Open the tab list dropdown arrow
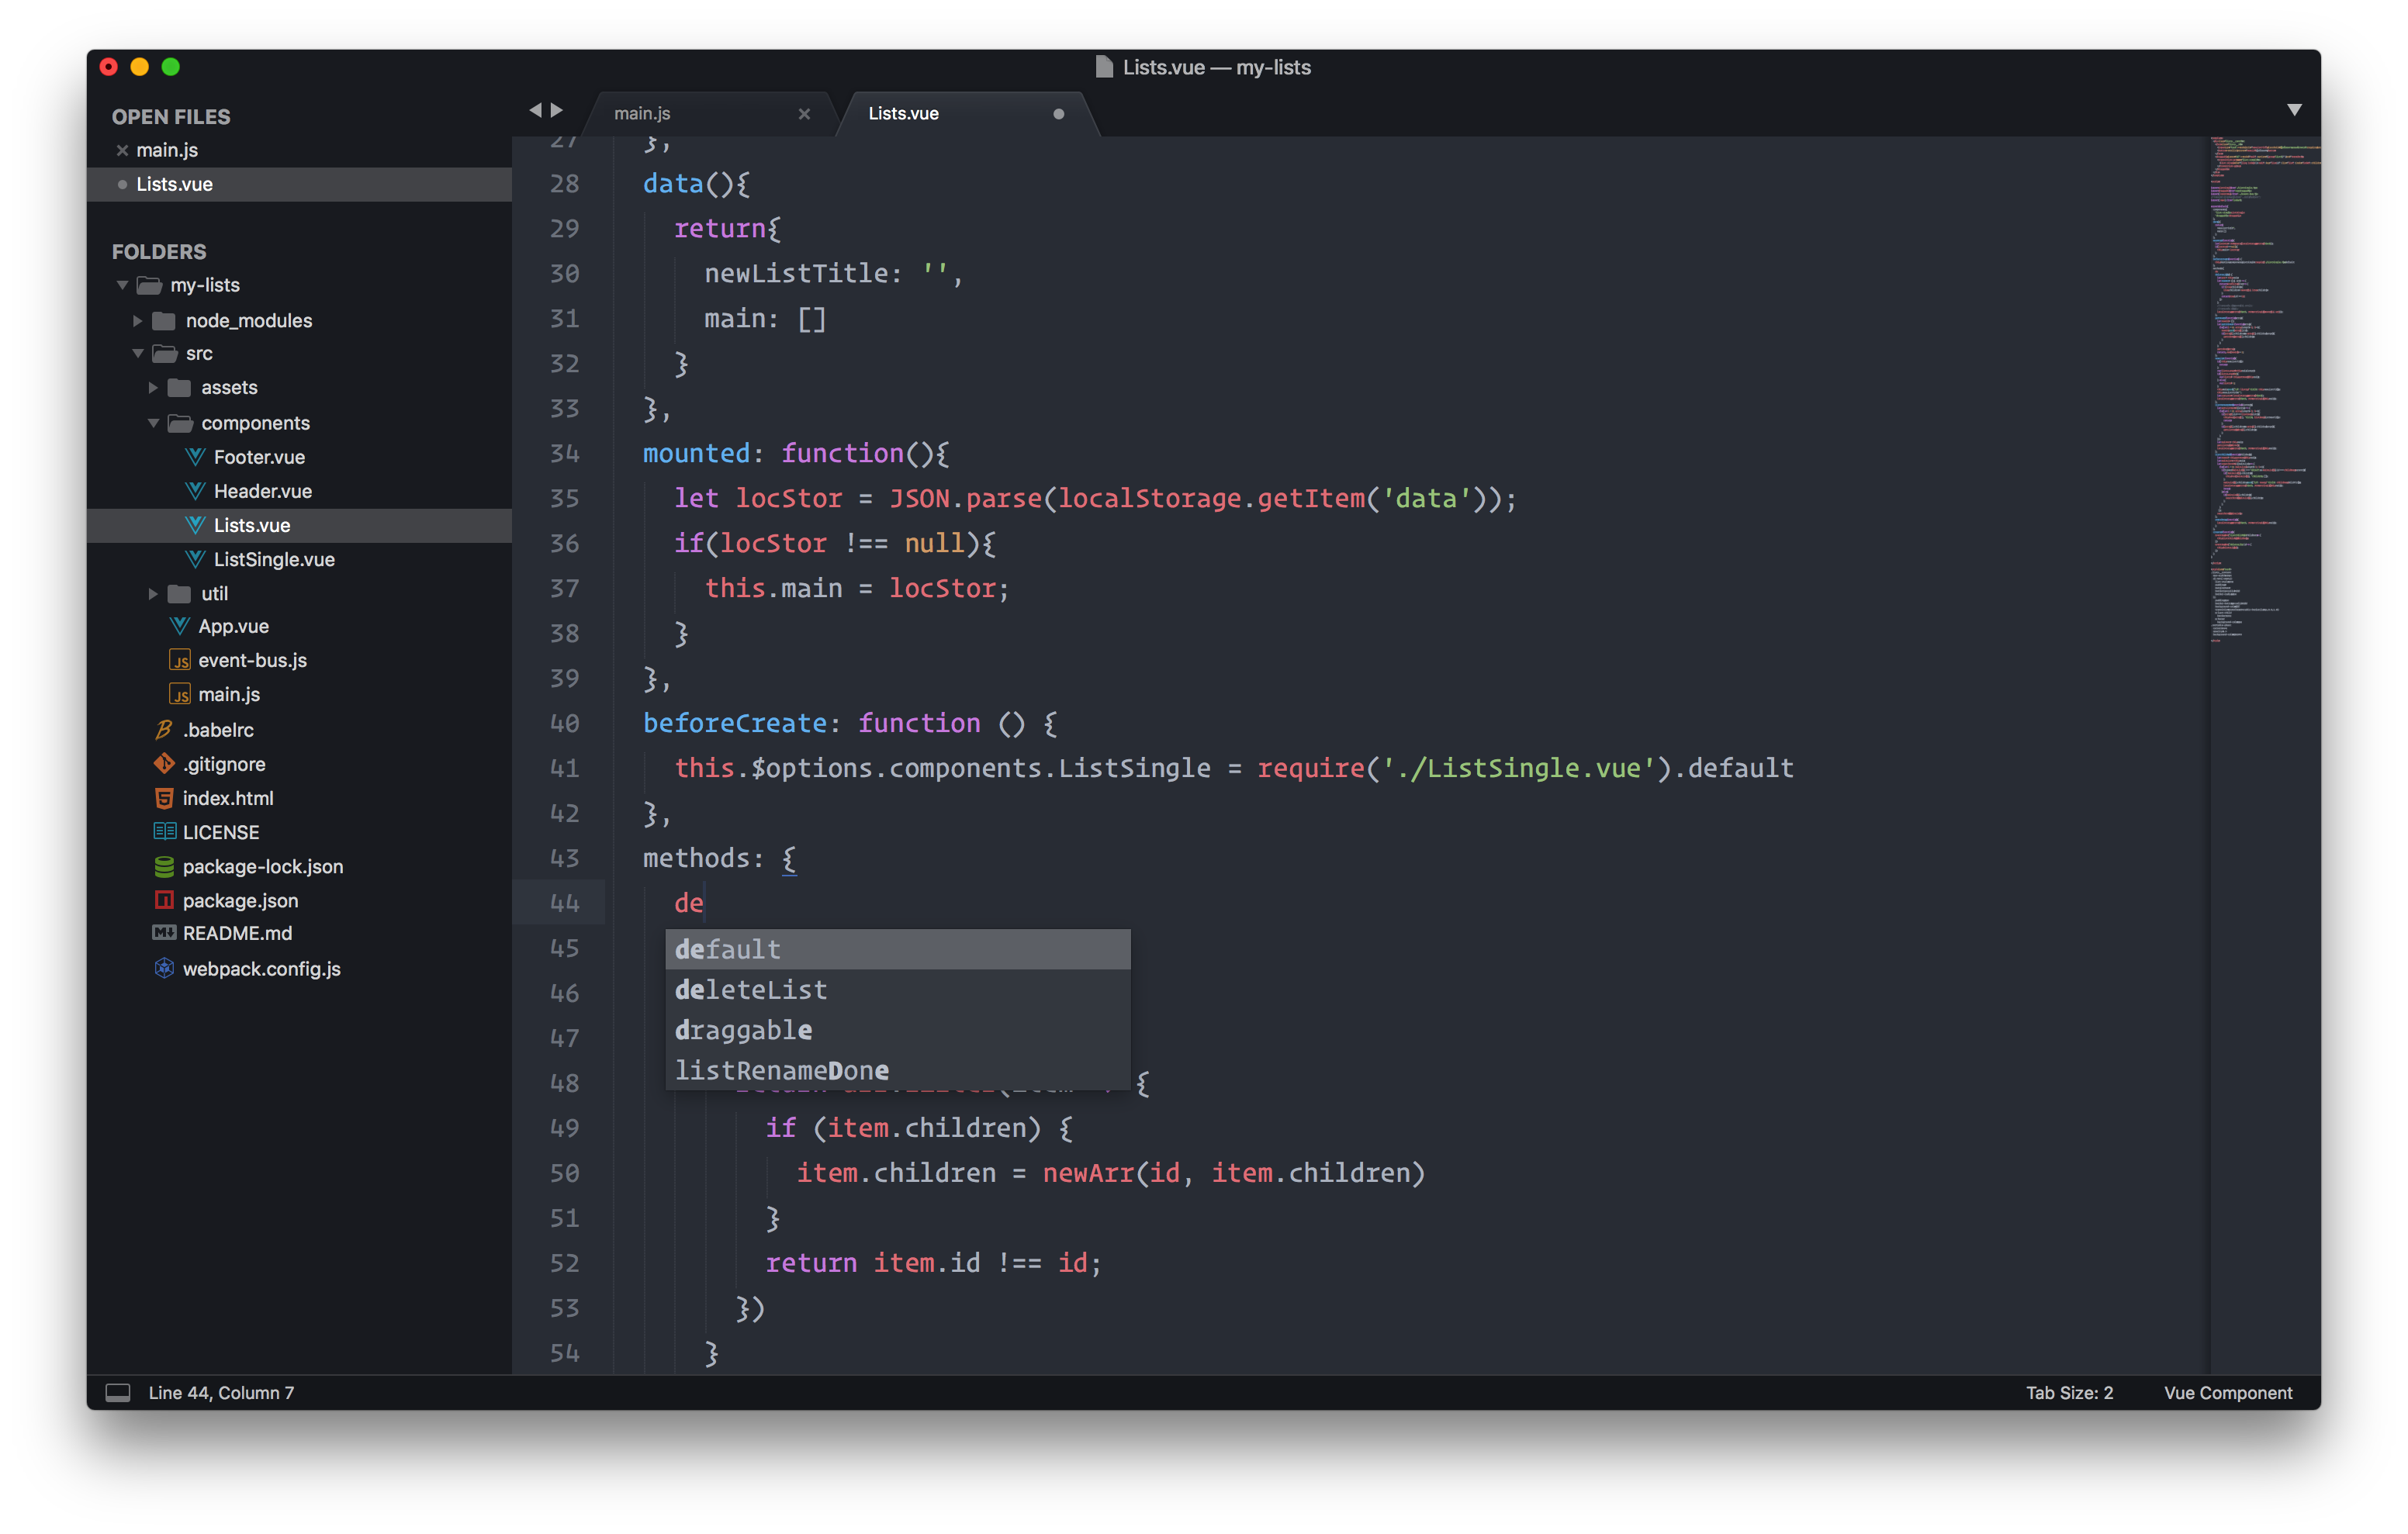The image size is (2408, 1534). (2294, 110)
